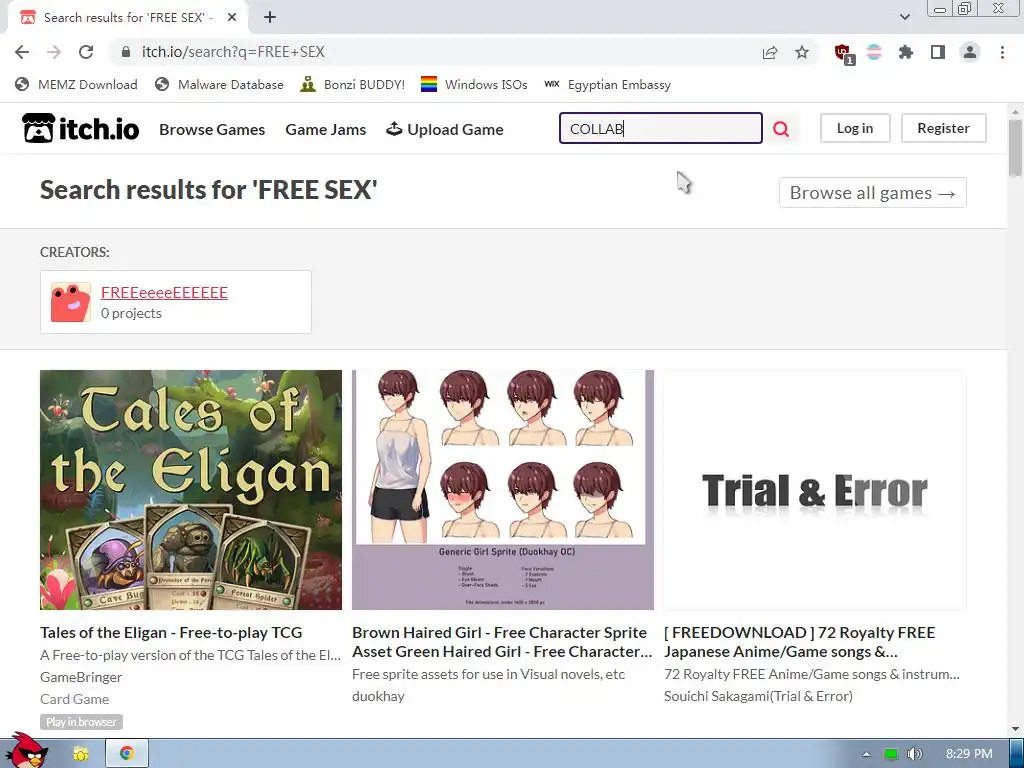This screenshot has height=768, width=1024.
Task: Open the Tales of the Eligan thumbnail
Action: (191, 490)
